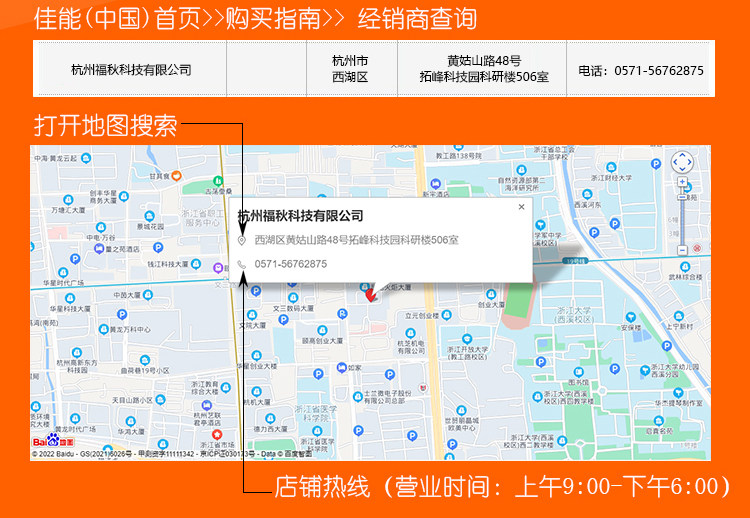Click the location pin icon in popup
This screenshot has height=518, width=750.
(x=242, y=240)
